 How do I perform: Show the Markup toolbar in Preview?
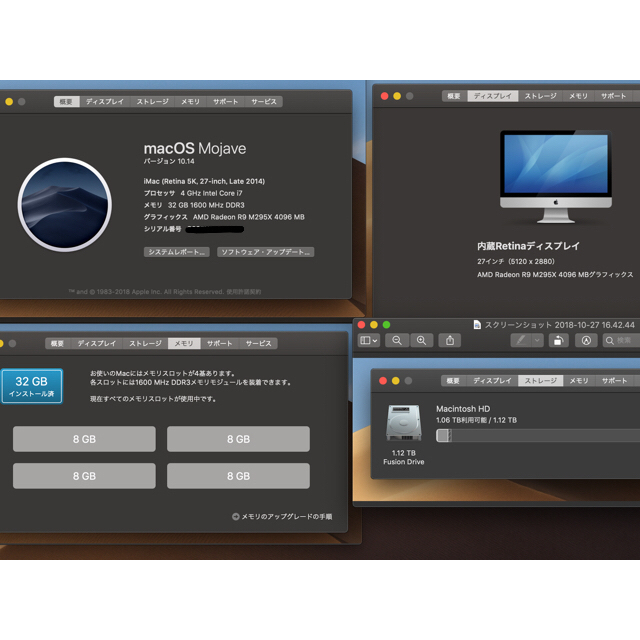586,340
